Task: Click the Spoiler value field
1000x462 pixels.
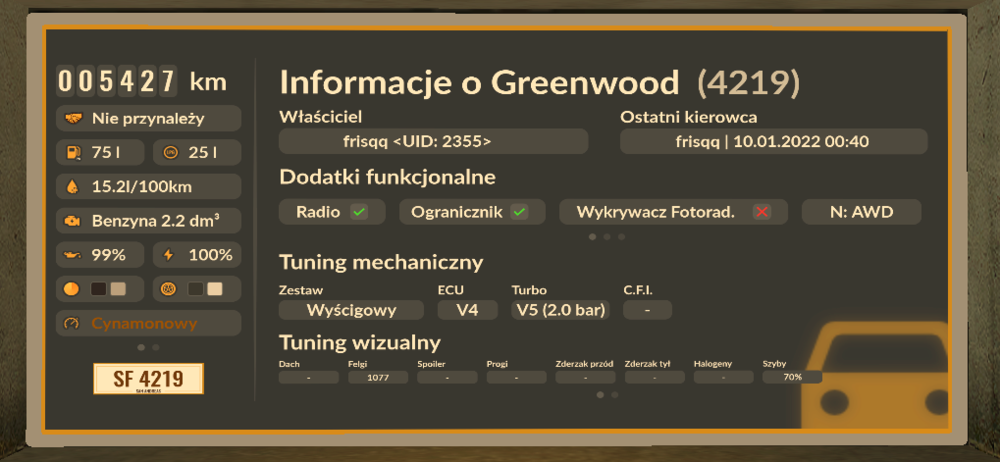Action: [447, 377]
